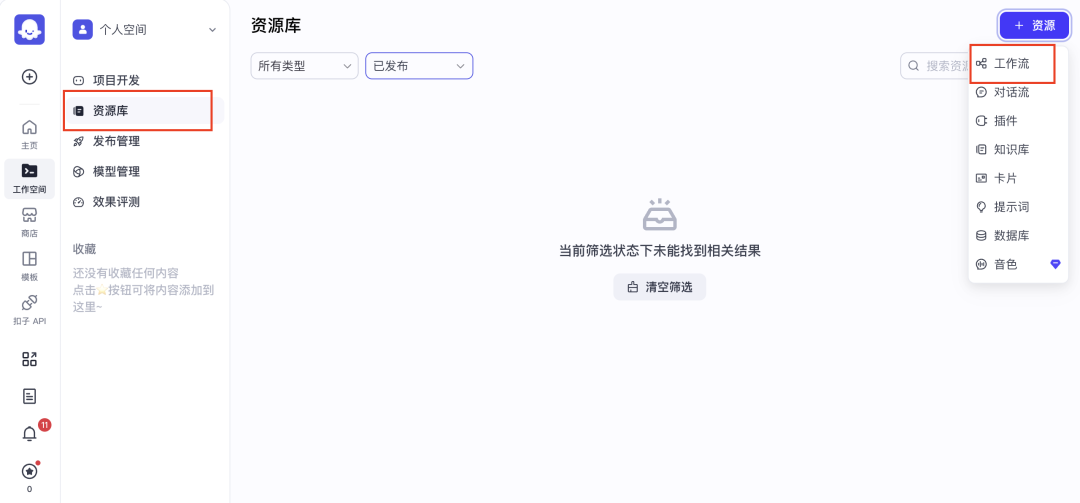Screen dimensions: 1080x503
Task: Open 模型管理 in sidebar
Action: 143,172
